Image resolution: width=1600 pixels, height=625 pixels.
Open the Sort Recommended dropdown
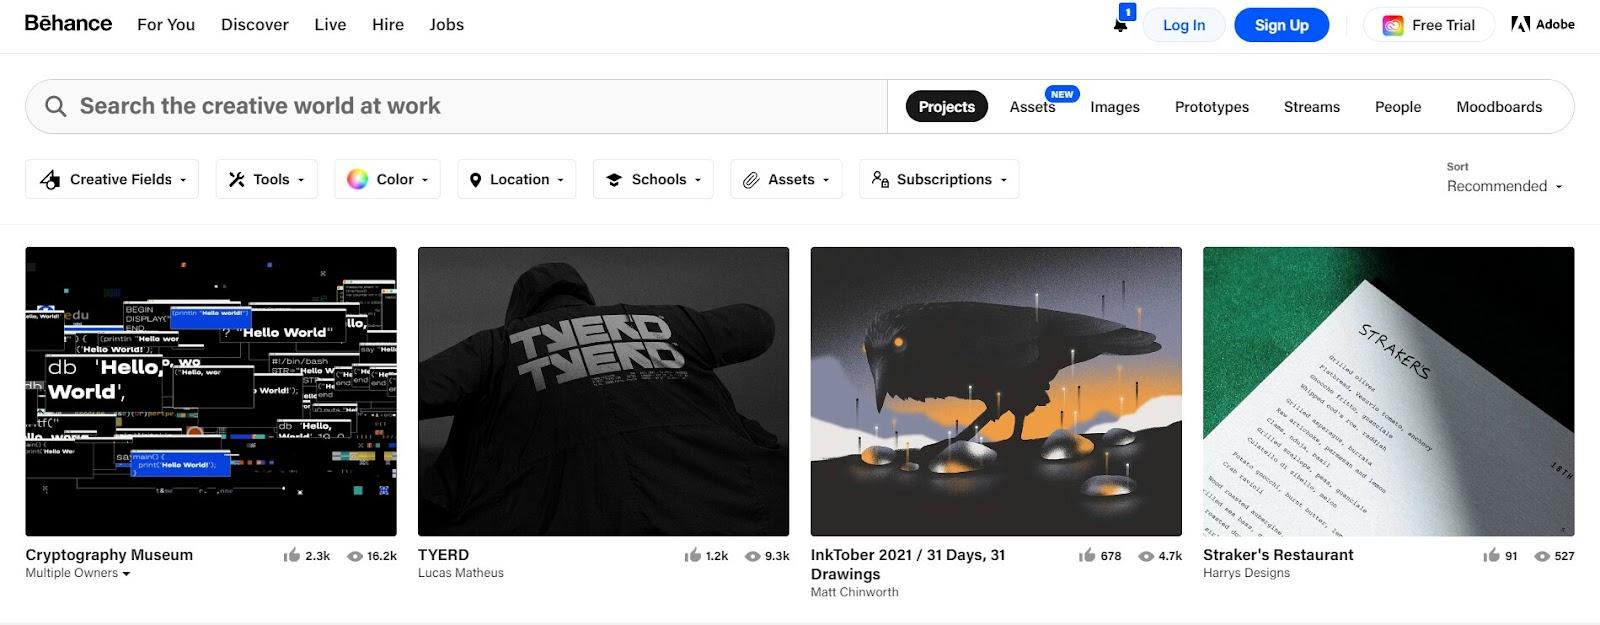coord(1504,186)
